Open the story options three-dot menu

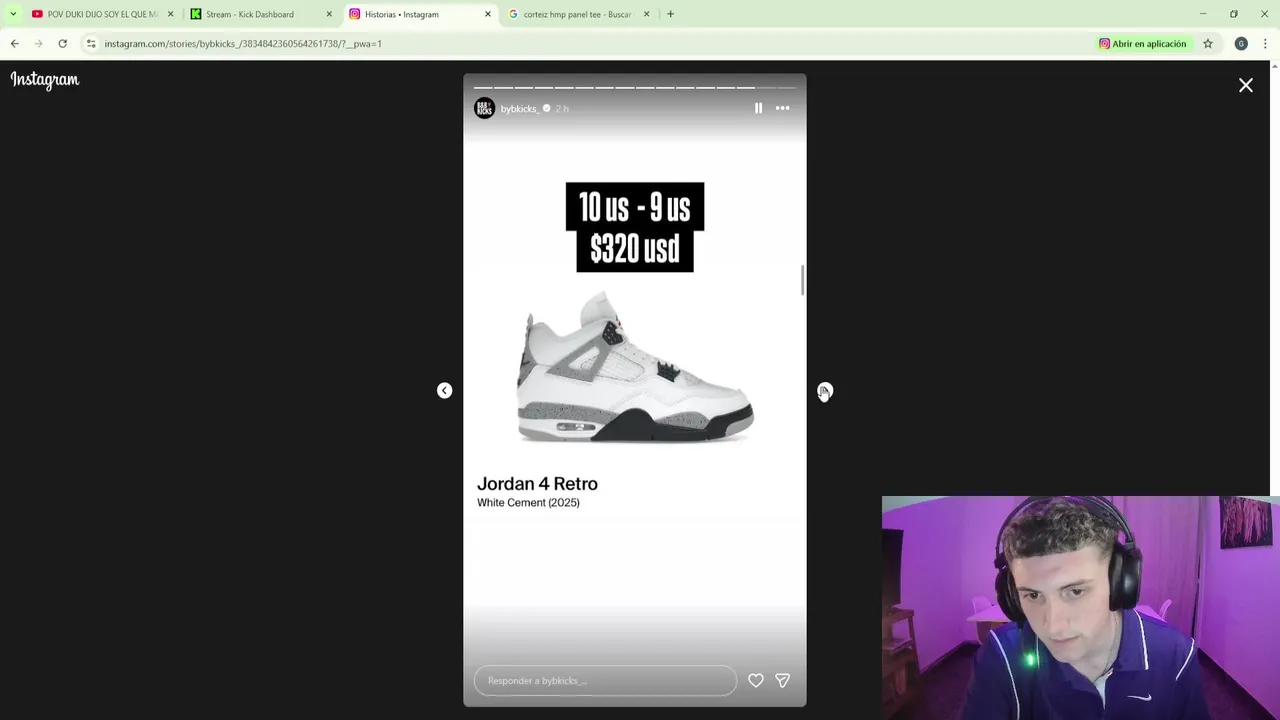(783, 108)
